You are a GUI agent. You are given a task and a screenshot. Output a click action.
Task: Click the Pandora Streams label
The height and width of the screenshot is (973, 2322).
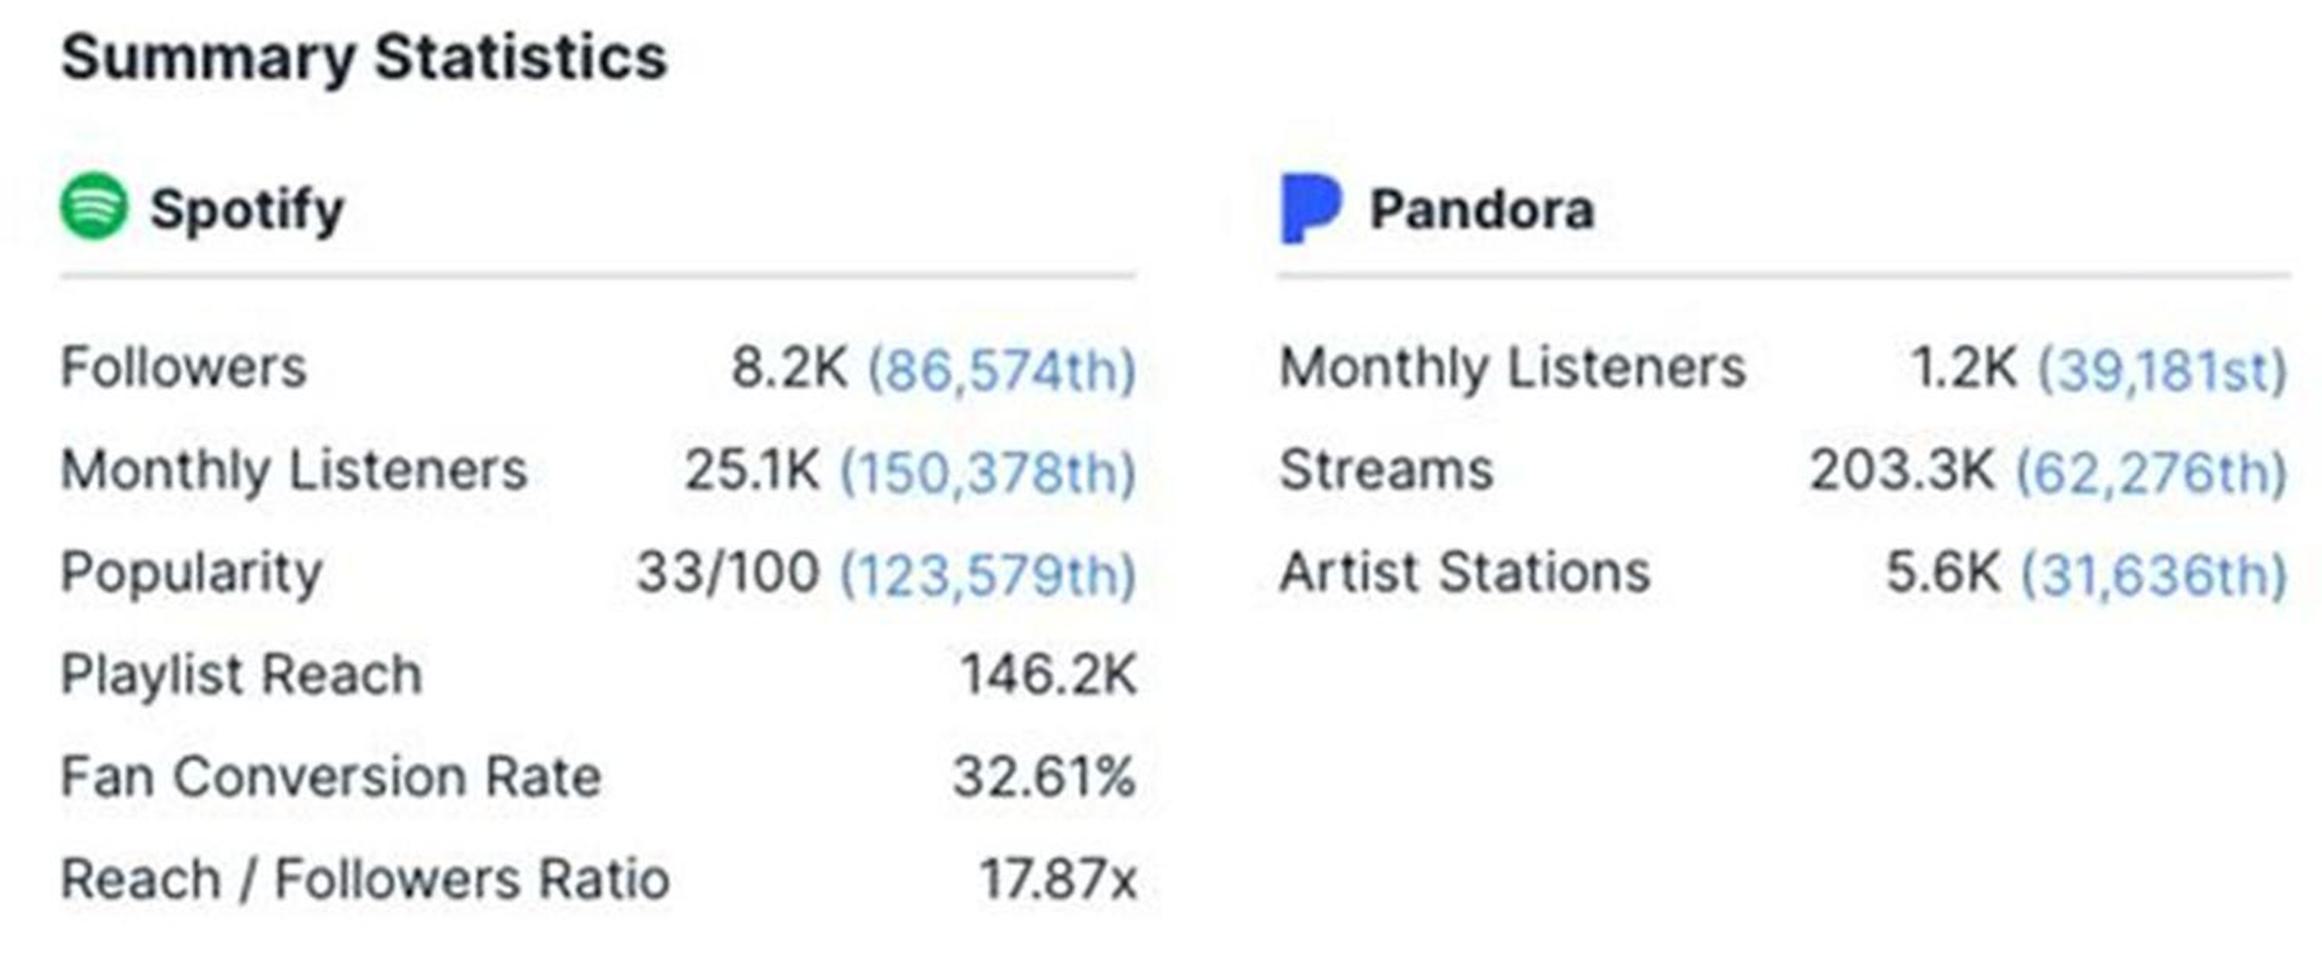pos(1386,470)
